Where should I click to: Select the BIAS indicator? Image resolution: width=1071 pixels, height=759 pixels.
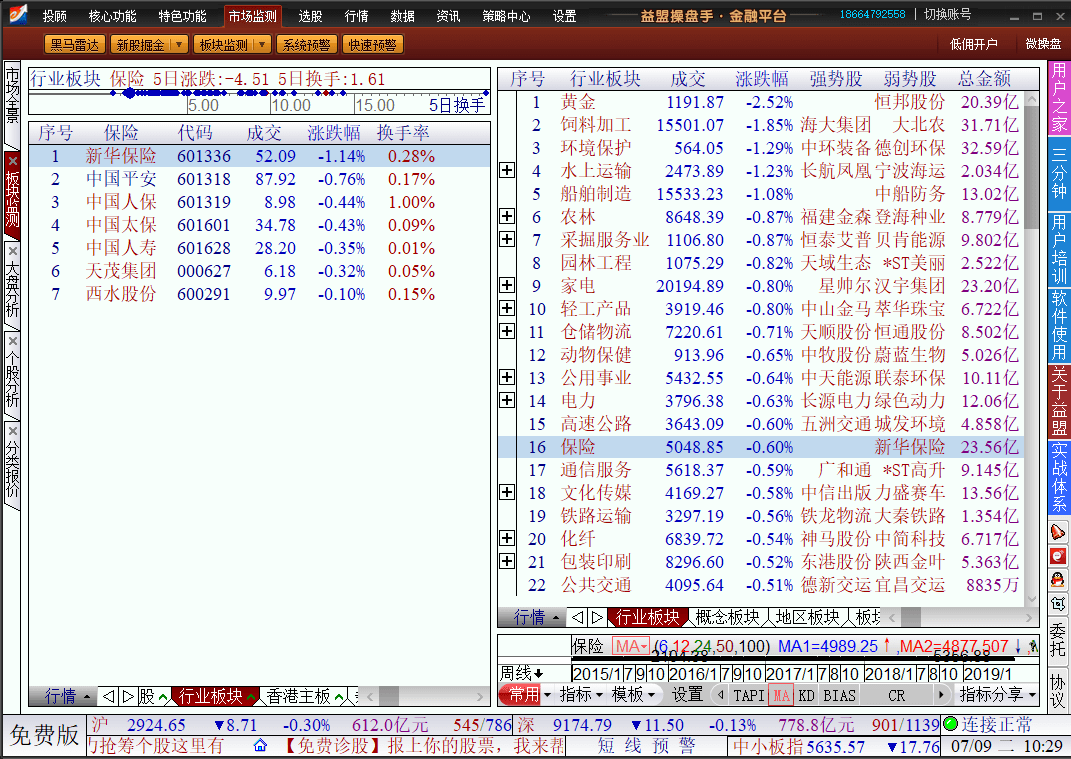pos(839,695)
